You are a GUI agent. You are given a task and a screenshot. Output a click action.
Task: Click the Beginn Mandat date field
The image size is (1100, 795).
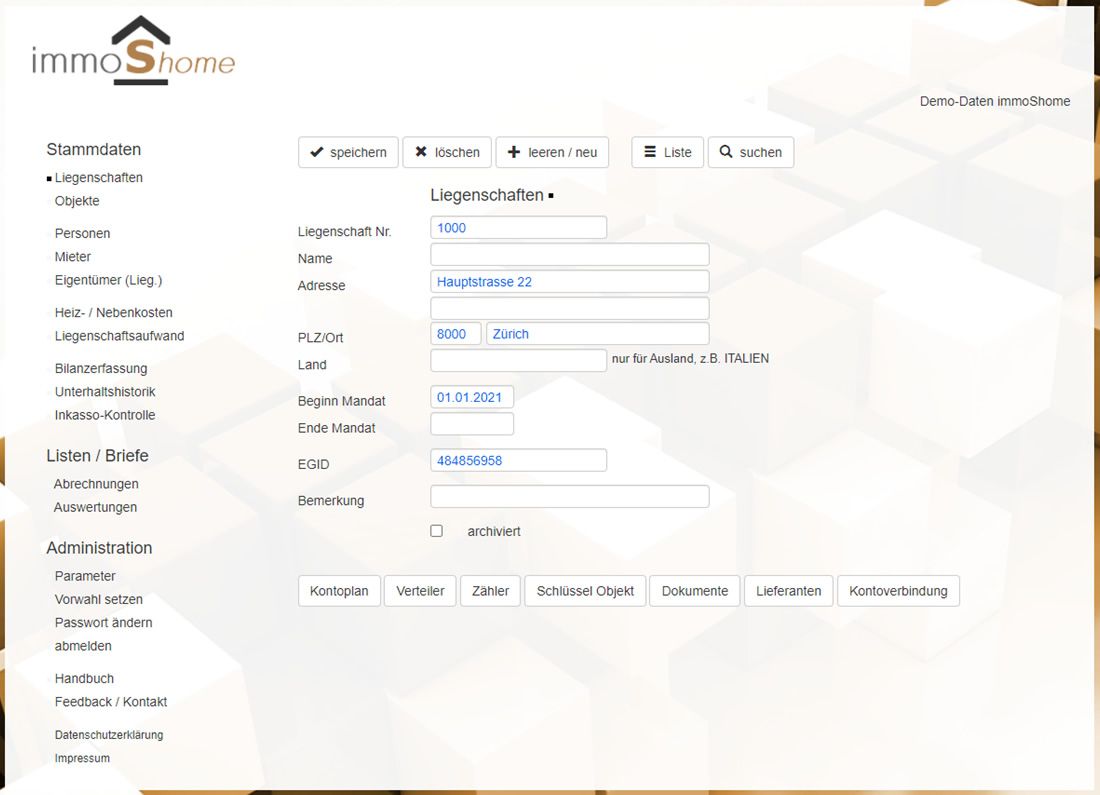click(471, 397)
